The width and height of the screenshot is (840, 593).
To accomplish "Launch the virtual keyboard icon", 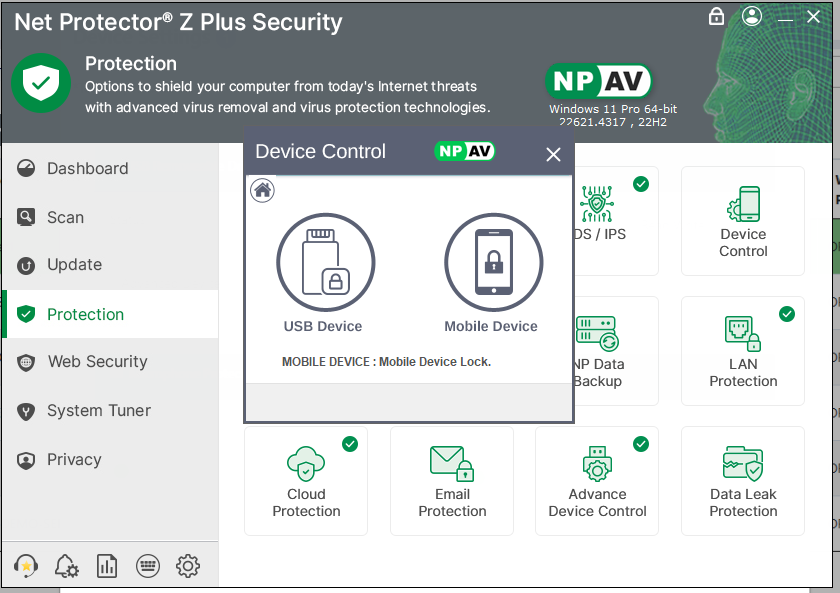I will point(148,566).
